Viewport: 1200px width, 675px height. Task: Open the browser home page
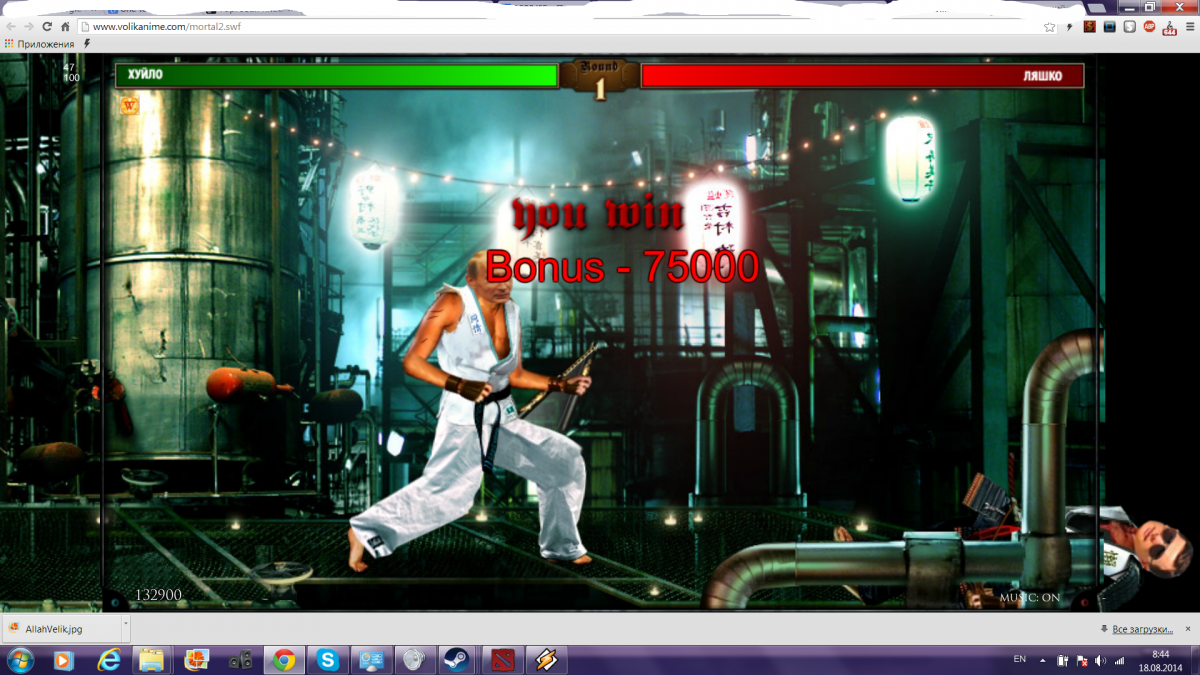click(65, 27)
